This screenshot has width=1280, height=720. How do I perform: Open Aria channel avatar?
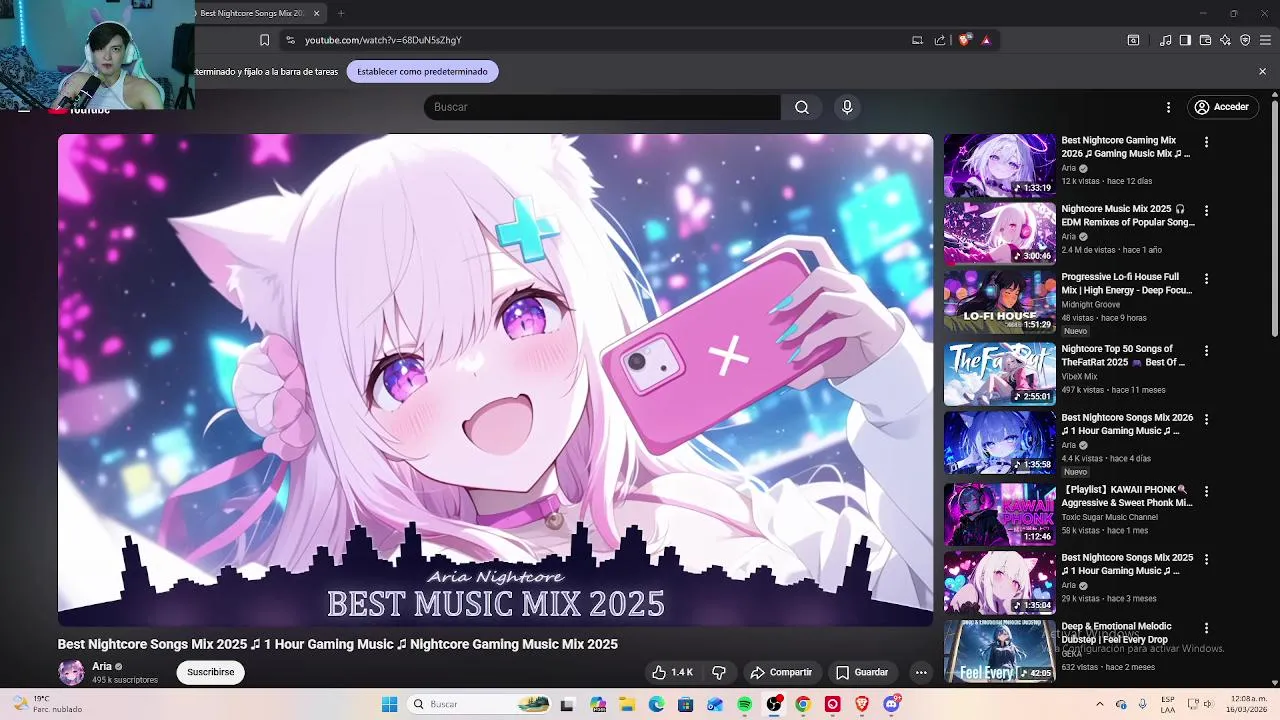[71, 672]
